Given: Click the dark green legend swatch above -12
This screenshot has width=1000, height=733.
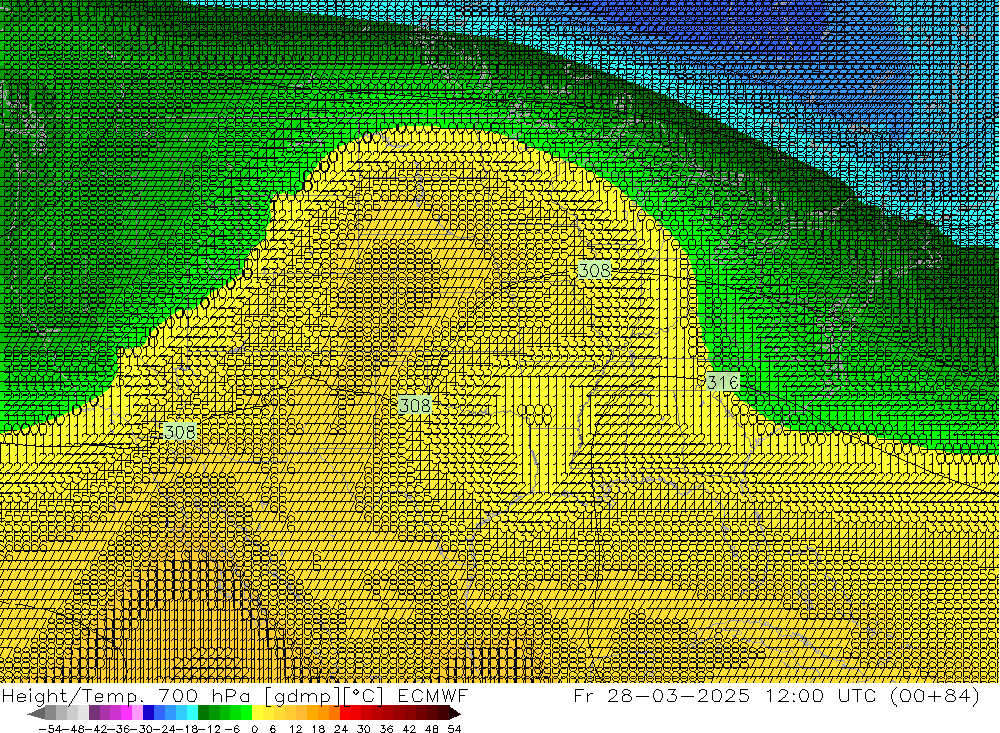Looking at the screenshot, I should (x=203, y=714).
